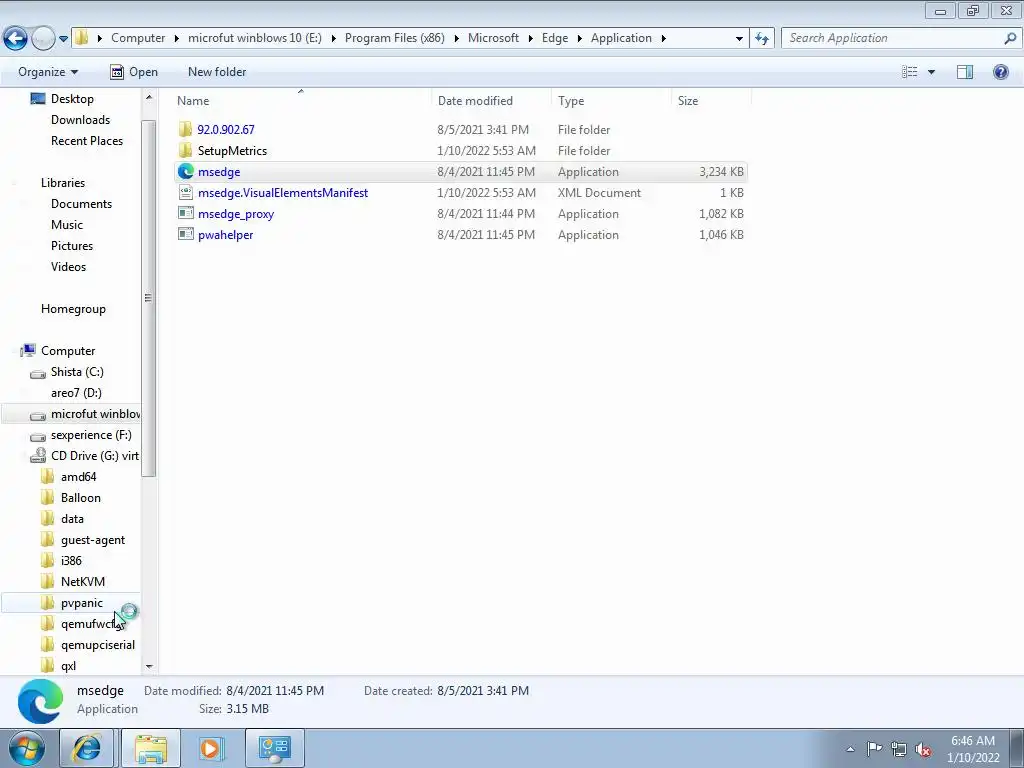Open the qemupciserial folder in tree

[x=98, y=645]
